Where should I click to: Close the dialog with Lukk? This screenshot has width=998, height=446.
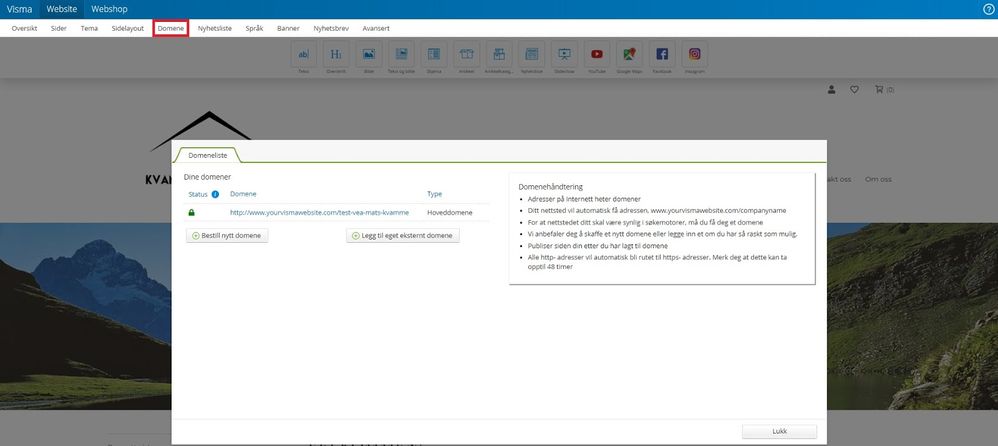[780, 431]
